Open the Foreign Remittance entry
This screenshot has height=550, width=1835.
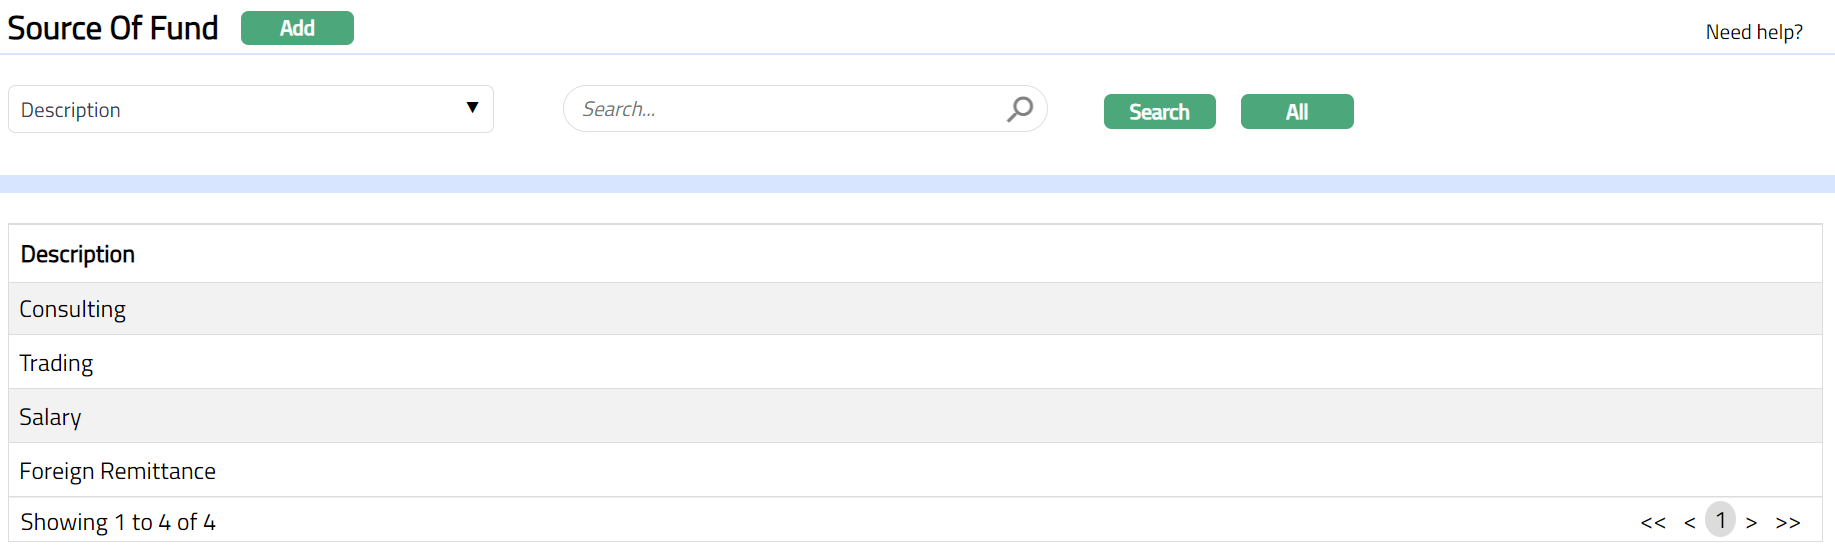click(x=118, y=471)
